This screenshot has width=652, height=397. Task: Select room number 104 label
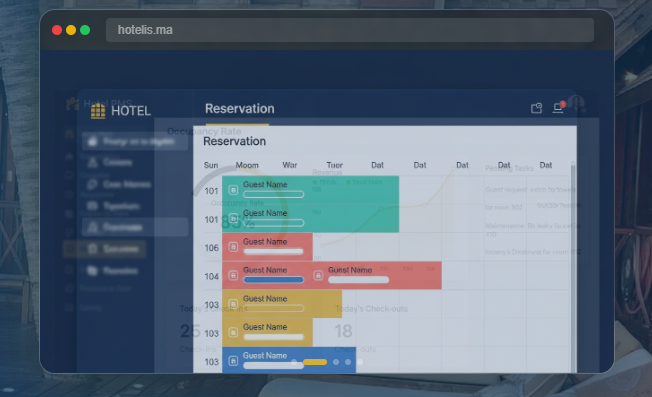(x=212, y=276)
